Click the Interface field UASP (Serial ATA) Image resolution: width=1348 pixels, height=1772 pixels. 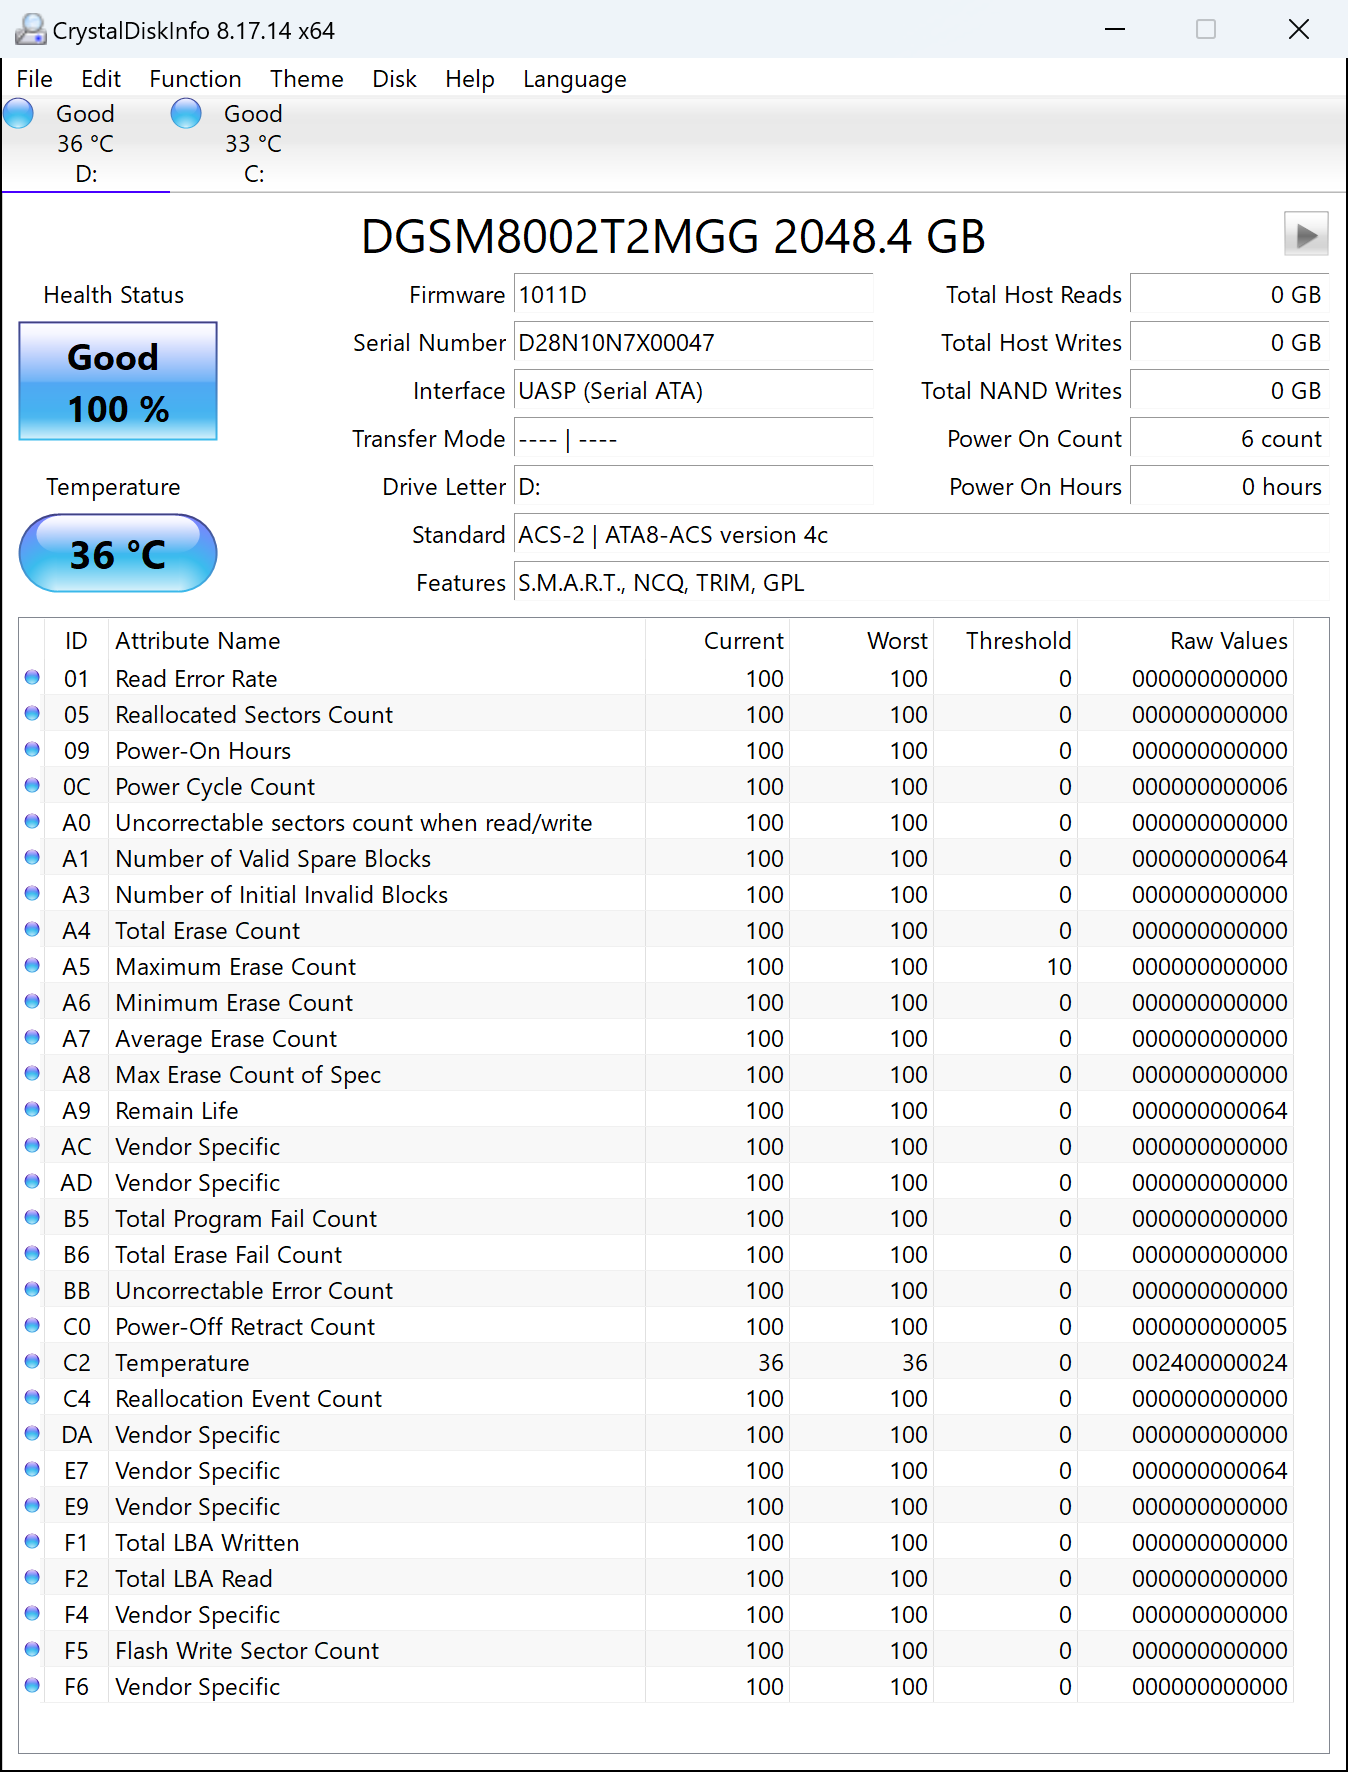click(x=693, y=391)
